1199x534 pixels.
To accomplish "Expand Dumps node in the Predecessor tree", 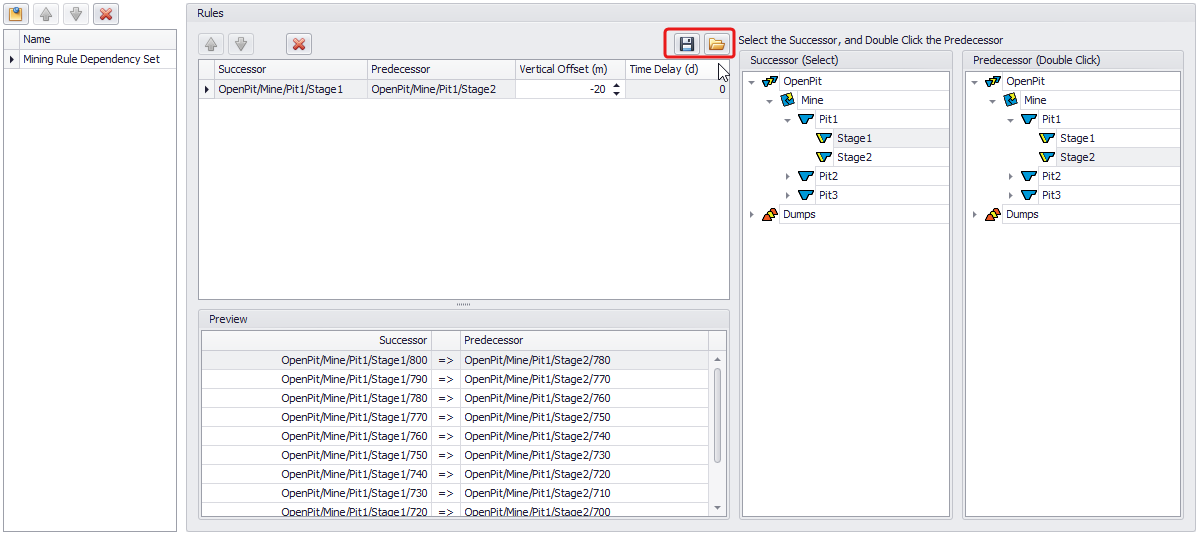I will pyautogui.click(x=975, y=215).
